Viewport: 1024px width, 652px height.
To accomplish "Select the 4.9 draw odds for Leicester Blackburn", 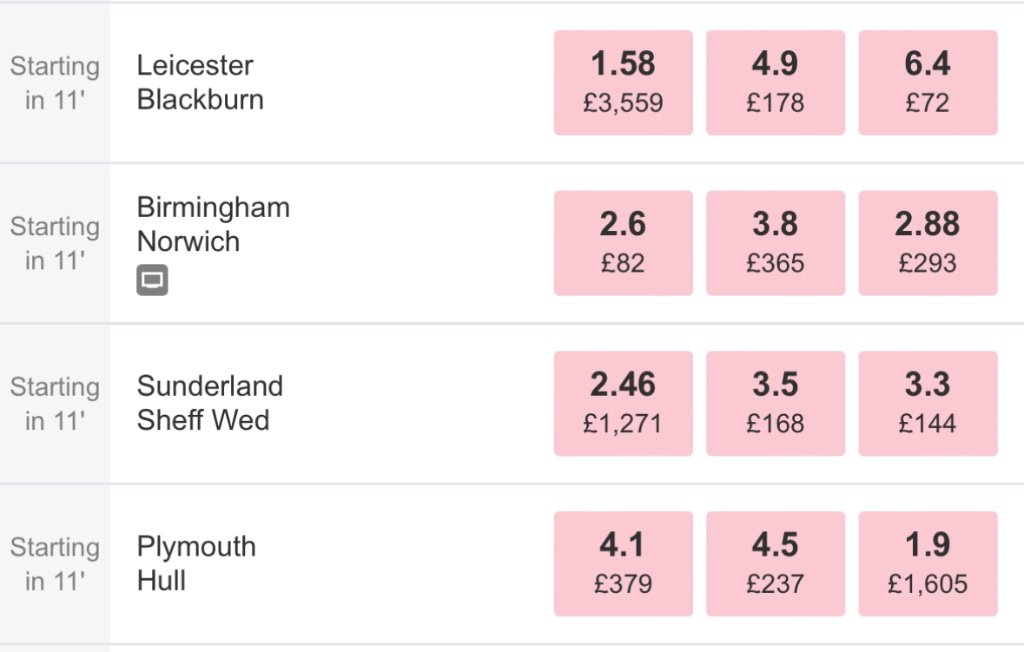I will pos(775,83).
